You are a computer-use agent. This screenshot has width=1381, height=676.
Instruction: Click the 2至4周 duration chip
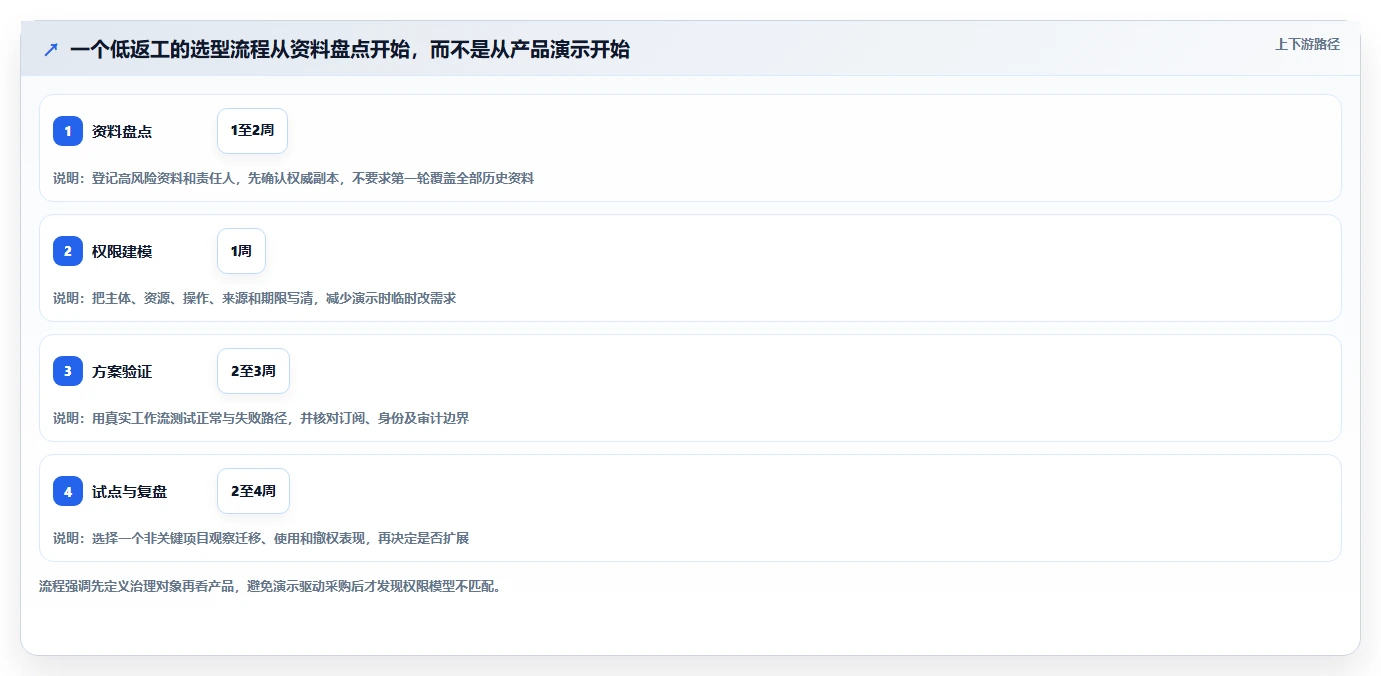click(253, 491)
